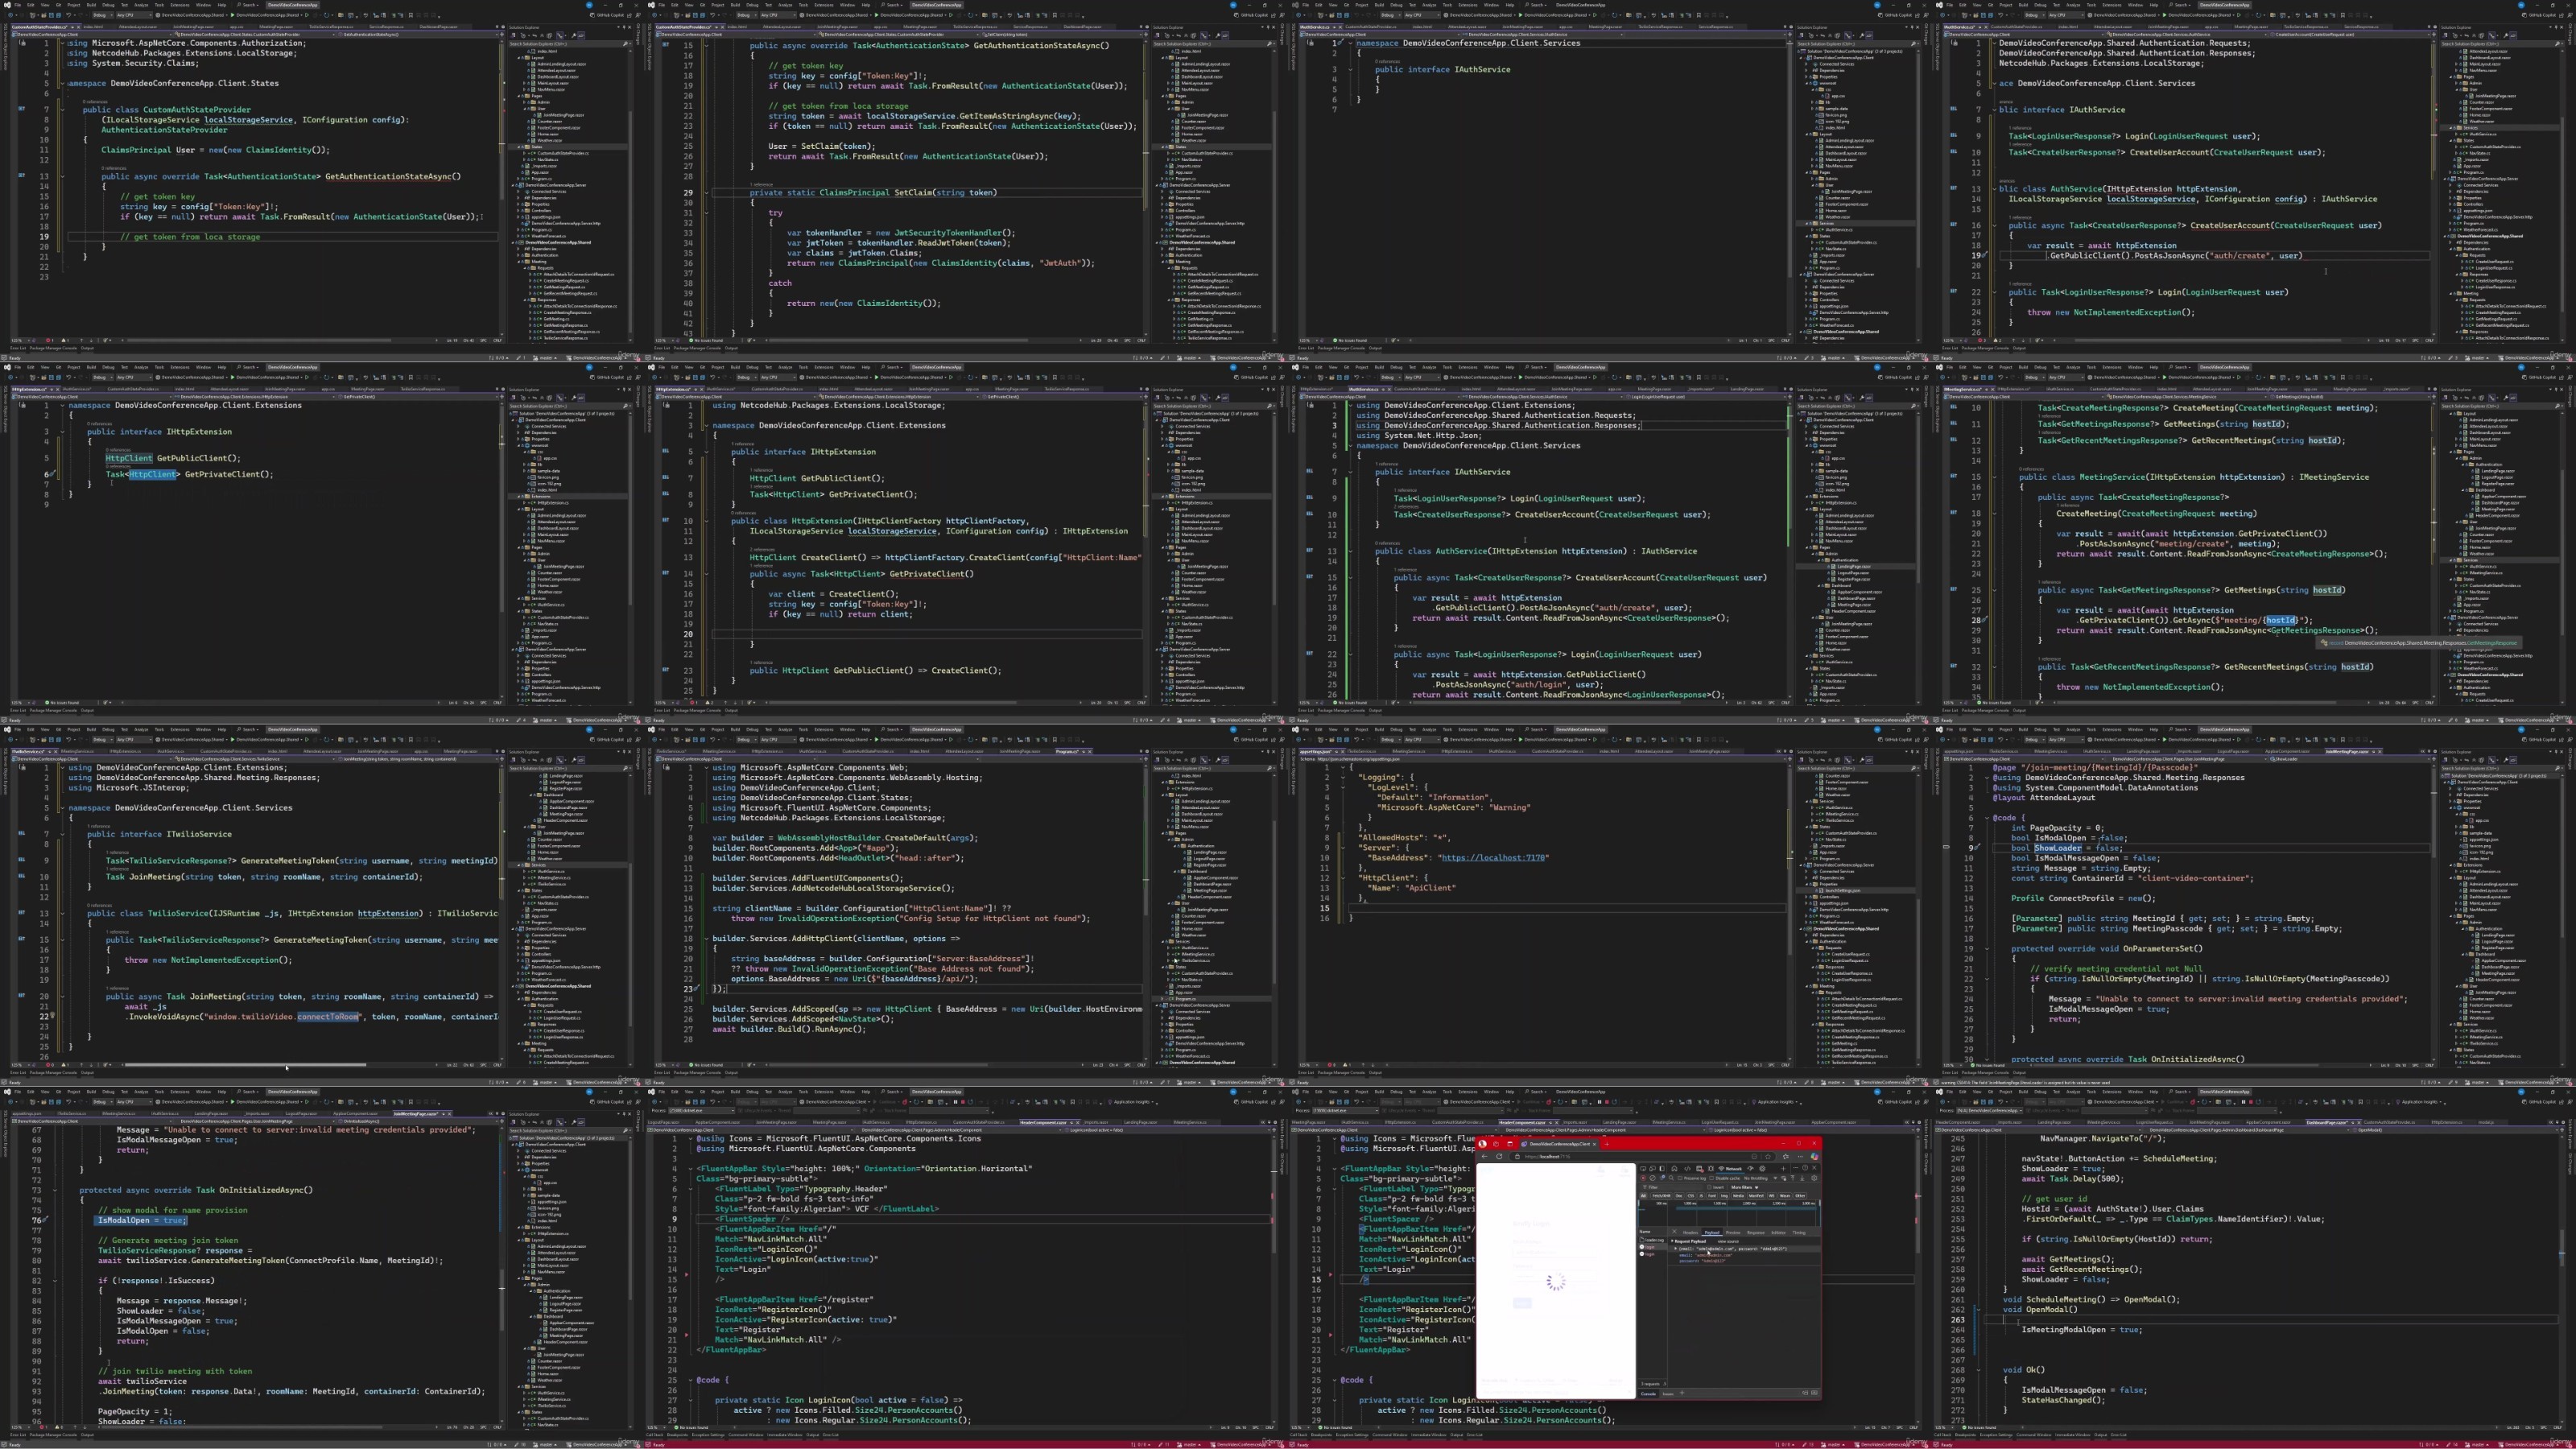Open the Network panel in browser DevTools
Viewport: 2576px width, 1449px height.
click(1730, 1169)
